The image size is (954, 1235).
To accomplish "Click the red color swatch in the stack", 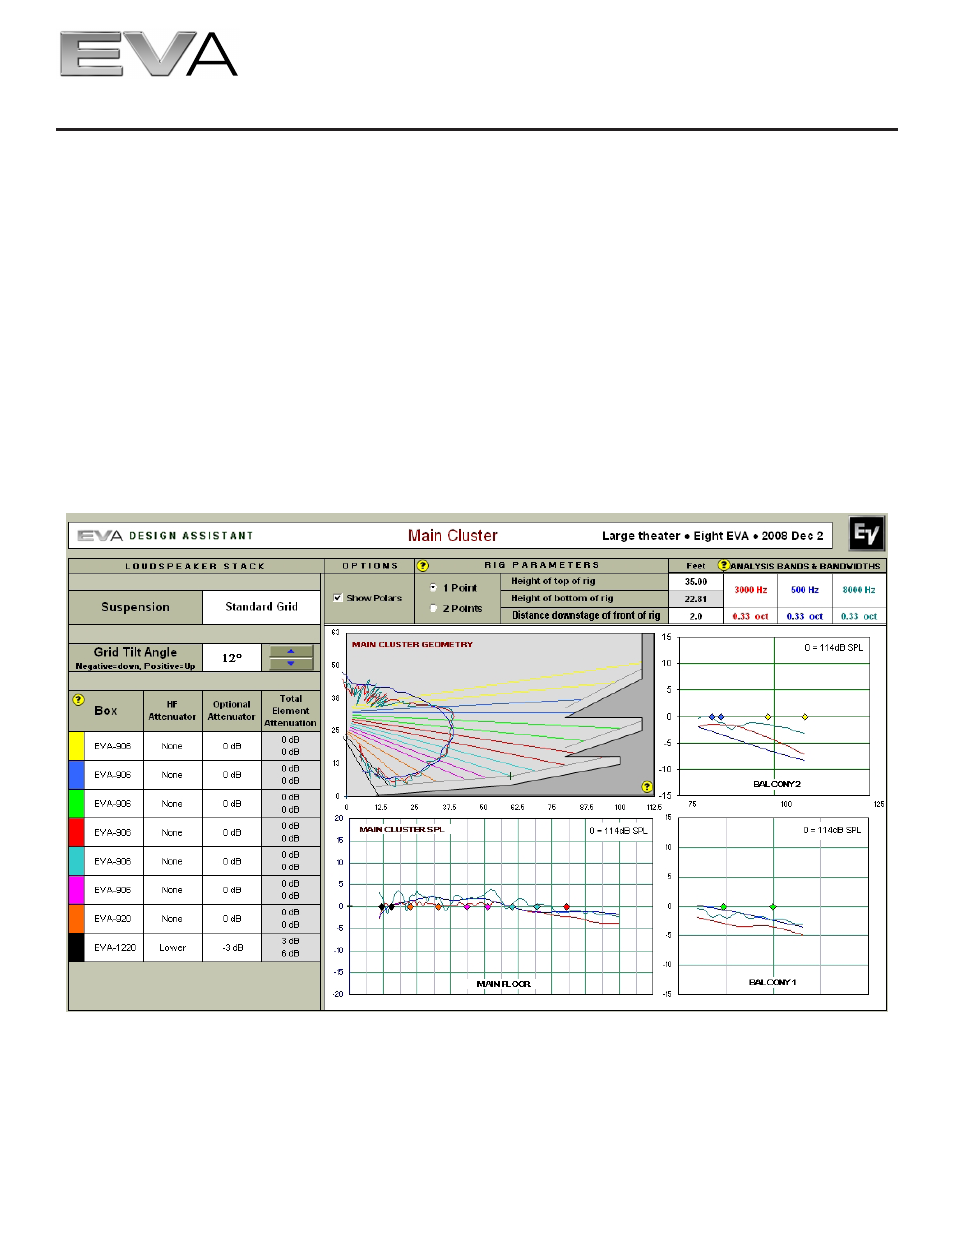I will (76, 833).
